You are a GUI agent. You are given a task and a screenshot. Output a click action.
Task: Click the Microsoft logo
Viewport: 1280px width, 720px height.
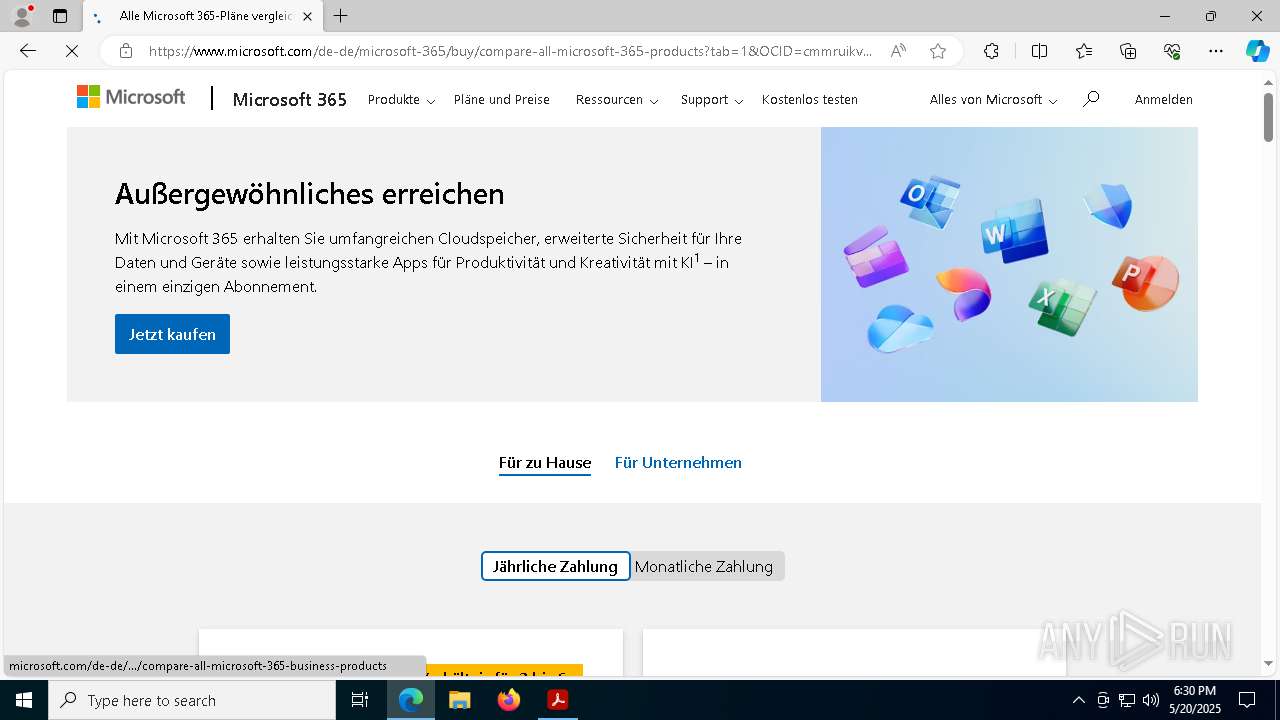[131, 97]
